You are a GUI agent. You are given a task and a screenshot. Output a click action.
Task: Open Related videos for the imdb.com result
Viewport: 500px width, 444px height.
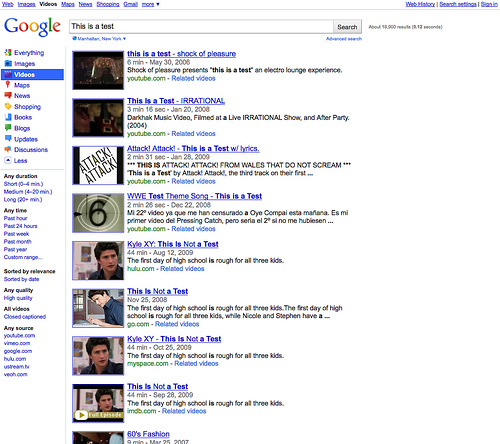click(x=184, y=411)
